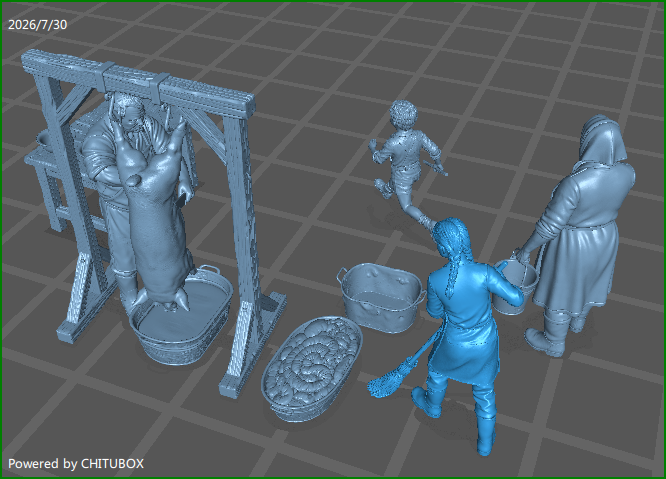This screenshot has width=666, height=479.
Task: Select the basket of coiled sausages
Action: (x=312, y=369)
